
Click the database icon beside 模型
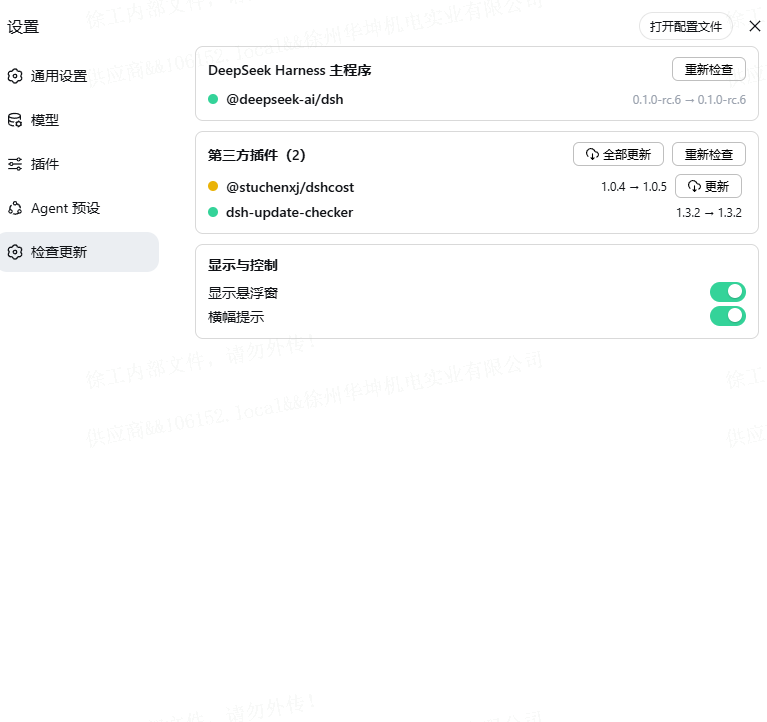15,120
